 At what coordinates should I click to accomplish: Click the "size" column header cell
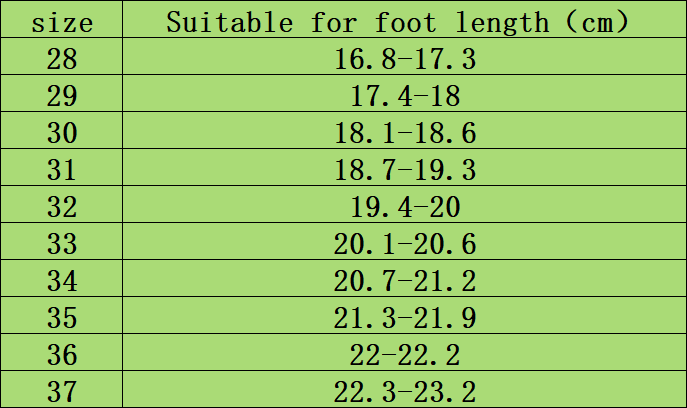62,22
